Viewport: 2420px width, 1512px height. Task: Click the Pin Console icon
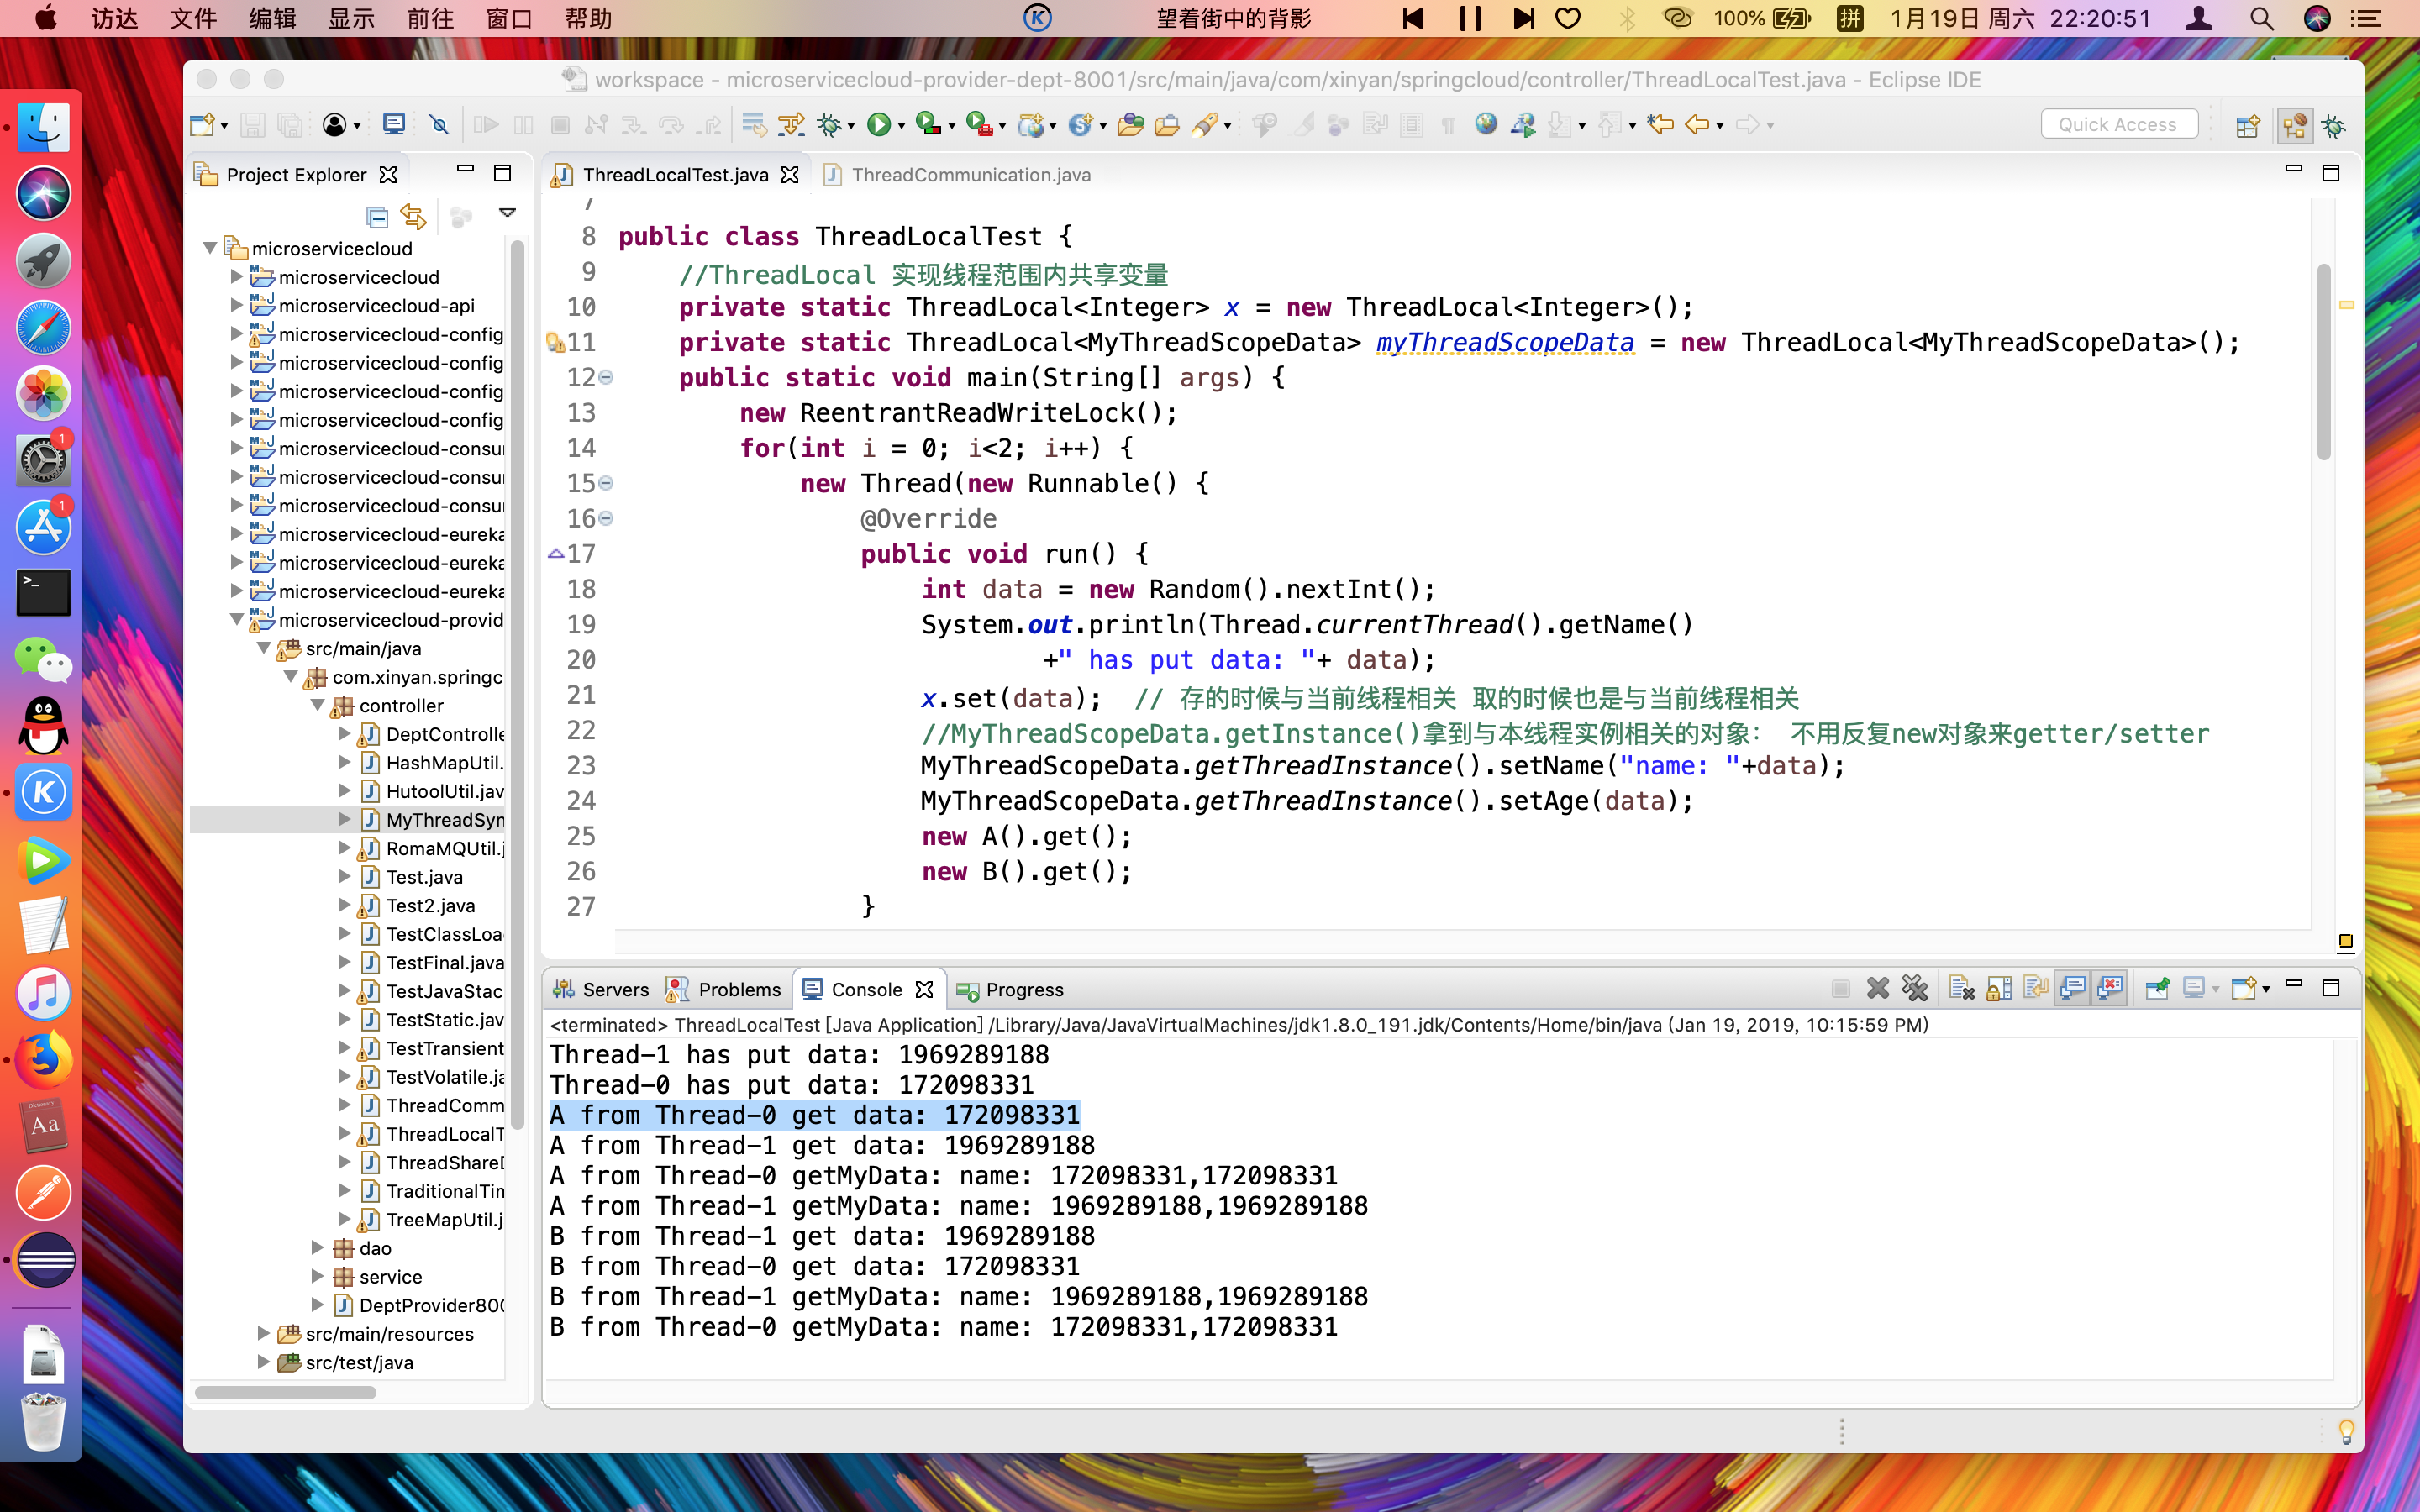click(2157, 989)
